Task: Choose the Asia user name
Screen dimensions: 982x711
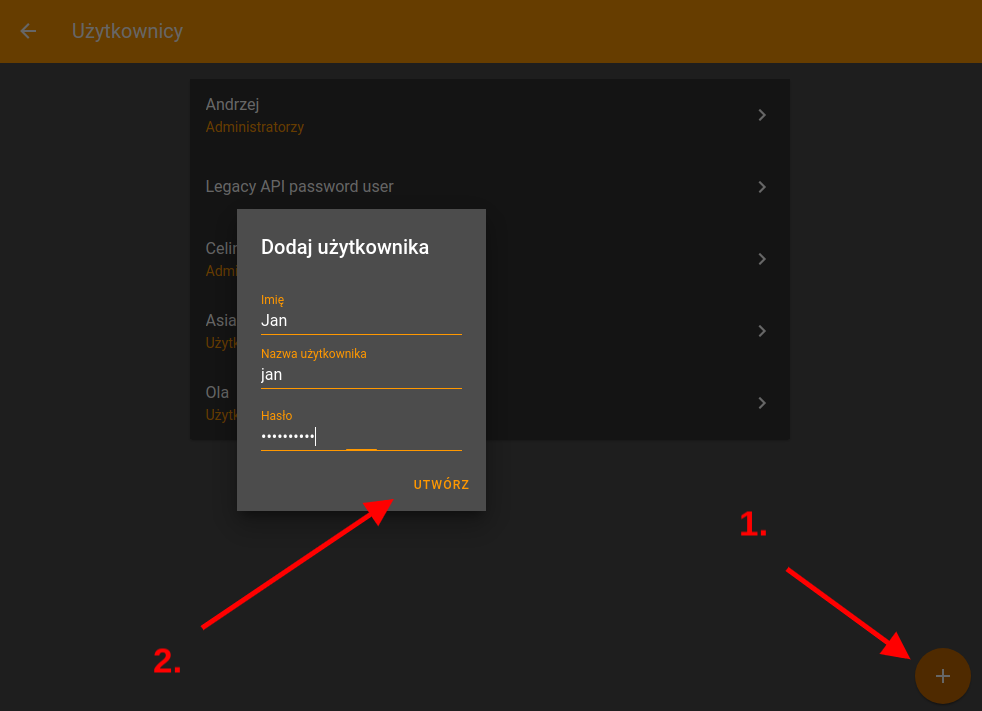Action: tap(219, 321)
